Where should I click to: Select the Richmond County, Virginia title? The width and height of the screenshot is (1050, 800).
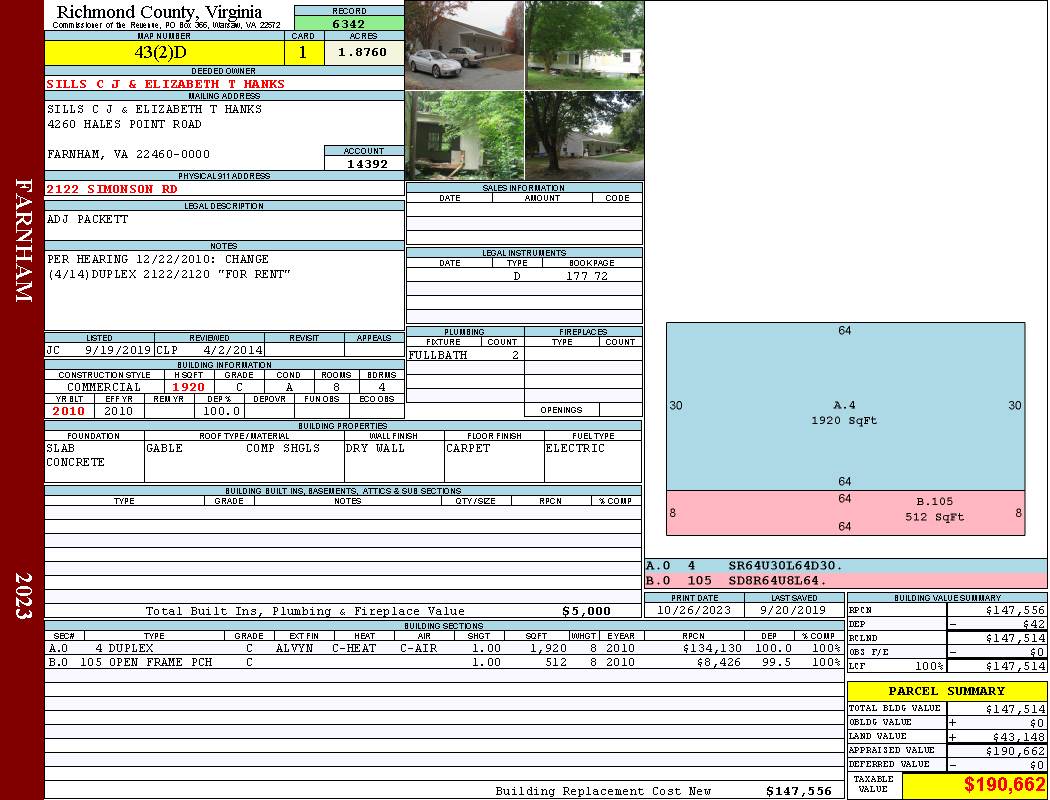coord(159,11)
